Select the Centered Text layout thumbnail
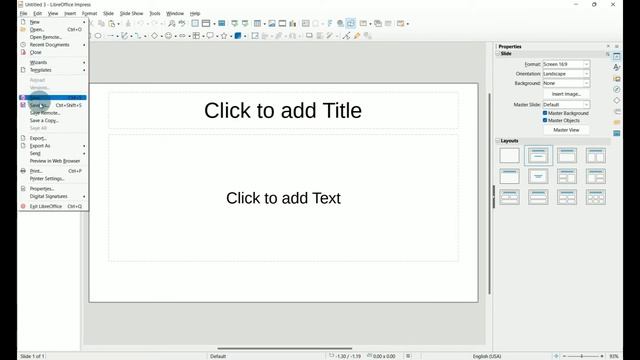The height and width of the screenshot is (360, 640). pyautogui.click(x=538, y=176)
